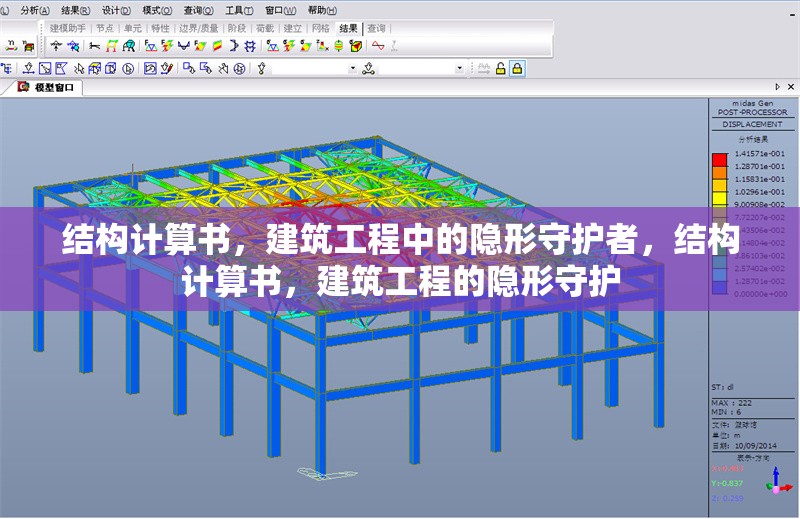The width and height of the screenshot is (800, 519).
Task: Click the closed padlock icon in toolbar
Action: pyautogui.click(x=517, y=68)
